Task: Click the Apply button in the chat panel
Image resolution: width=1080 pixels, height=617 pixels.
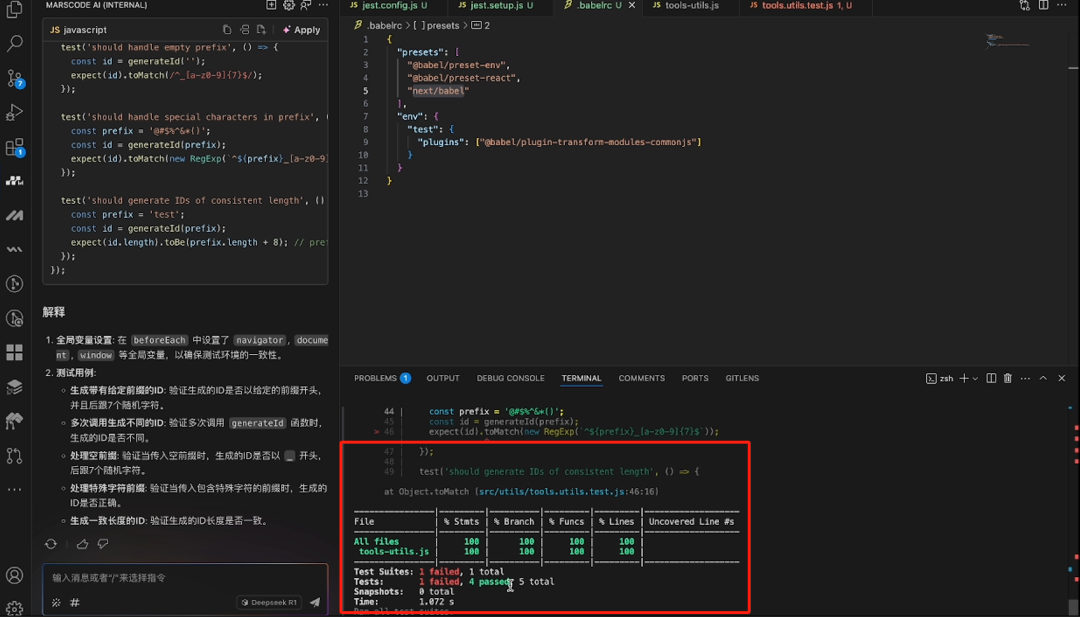Action: pos(301,30)
